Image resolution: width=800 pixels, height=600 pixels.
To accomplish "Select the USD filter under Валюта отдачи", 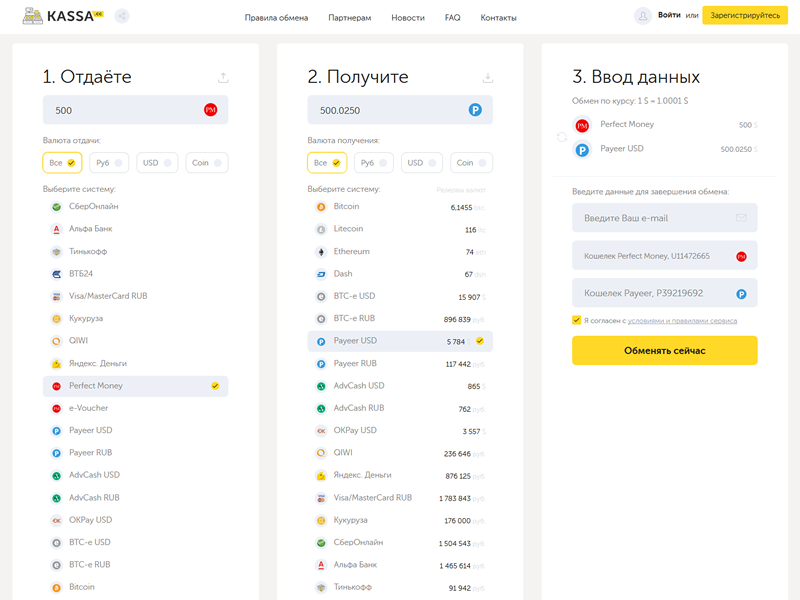I will (157, 163).
